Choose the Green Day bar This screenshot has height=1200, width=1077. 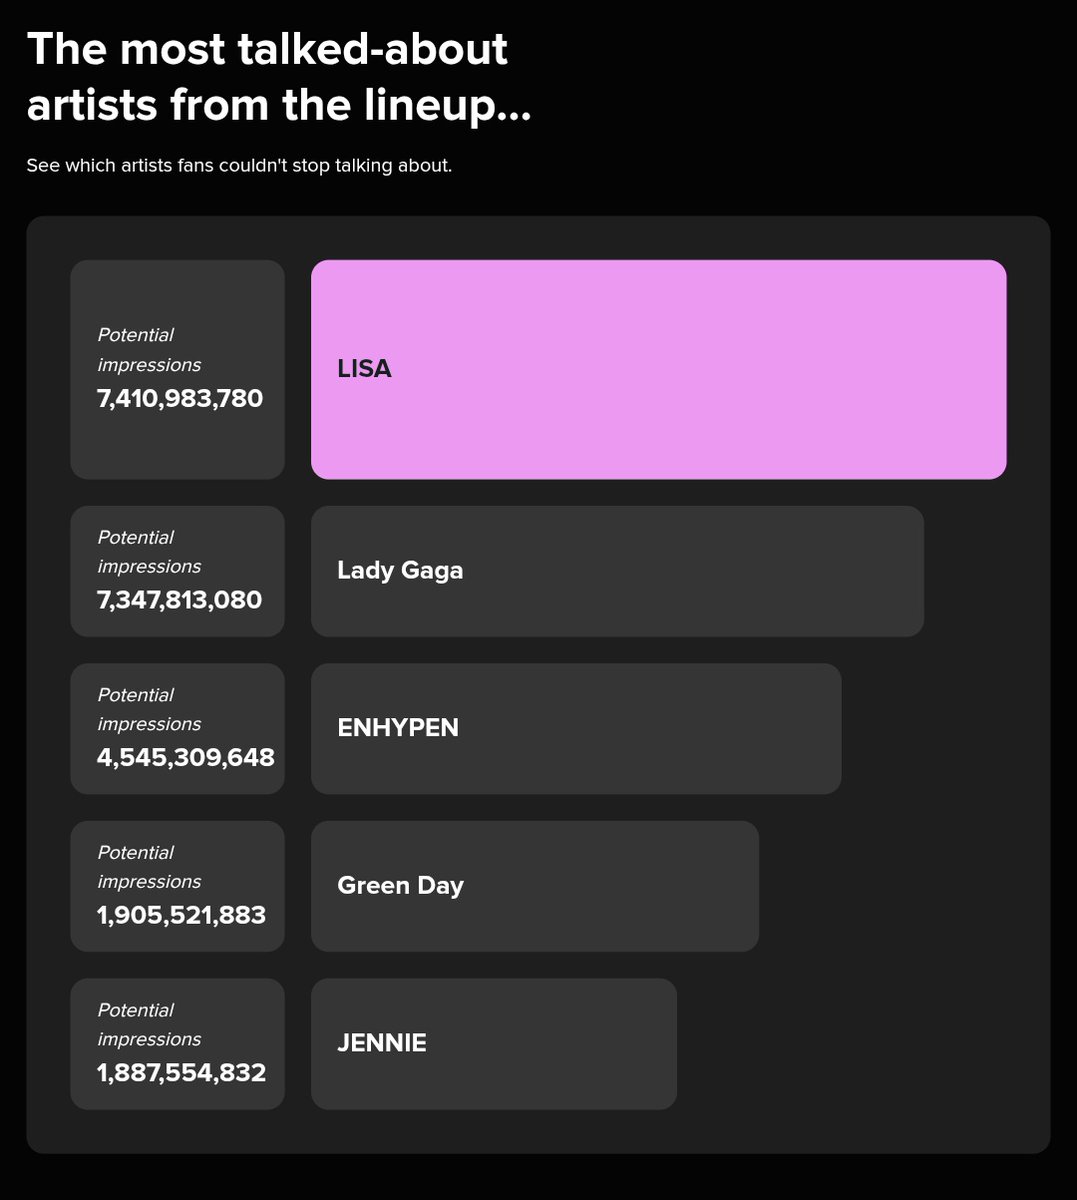535,886
